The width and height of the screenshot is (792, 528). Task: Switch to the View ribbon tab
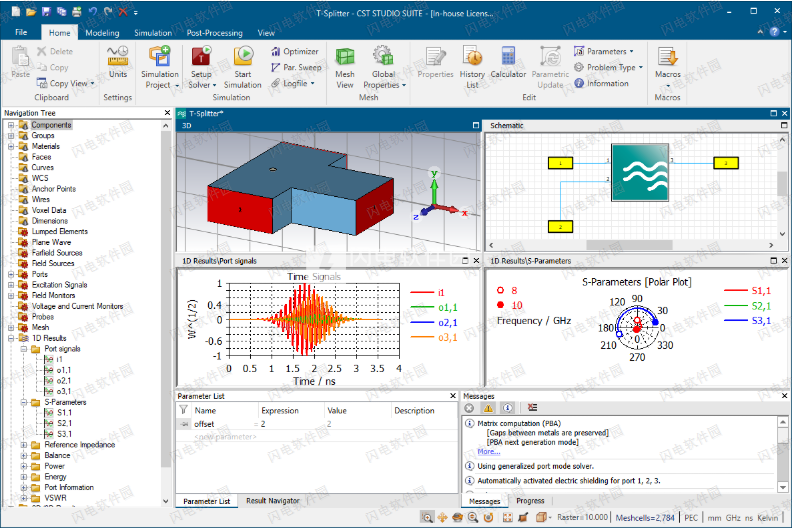coord(266,32)
